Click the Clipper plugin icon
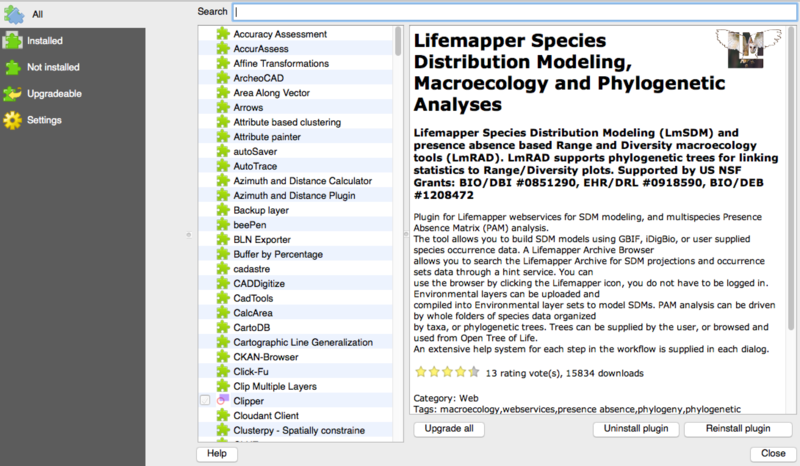 tap(223, 401)
